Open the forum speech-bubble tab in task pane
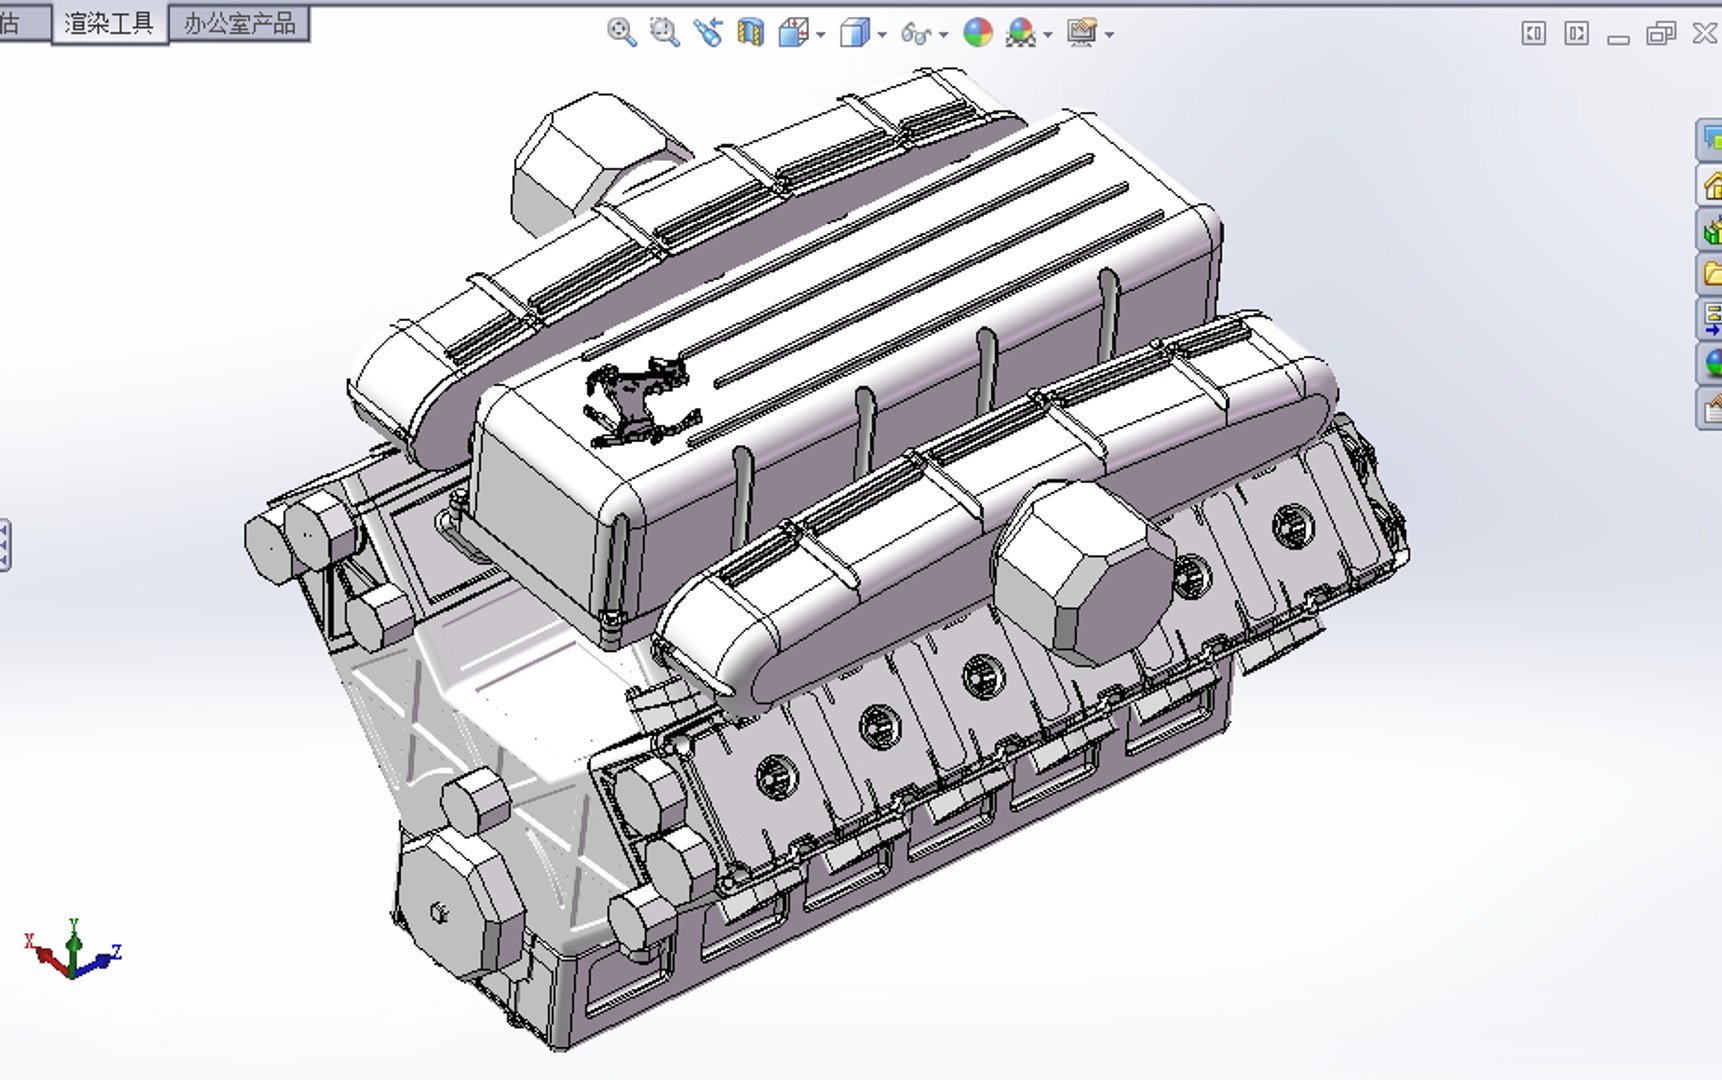Image resolution: width=1722 pixels, height=1080 pixels. click(1710, 141)
